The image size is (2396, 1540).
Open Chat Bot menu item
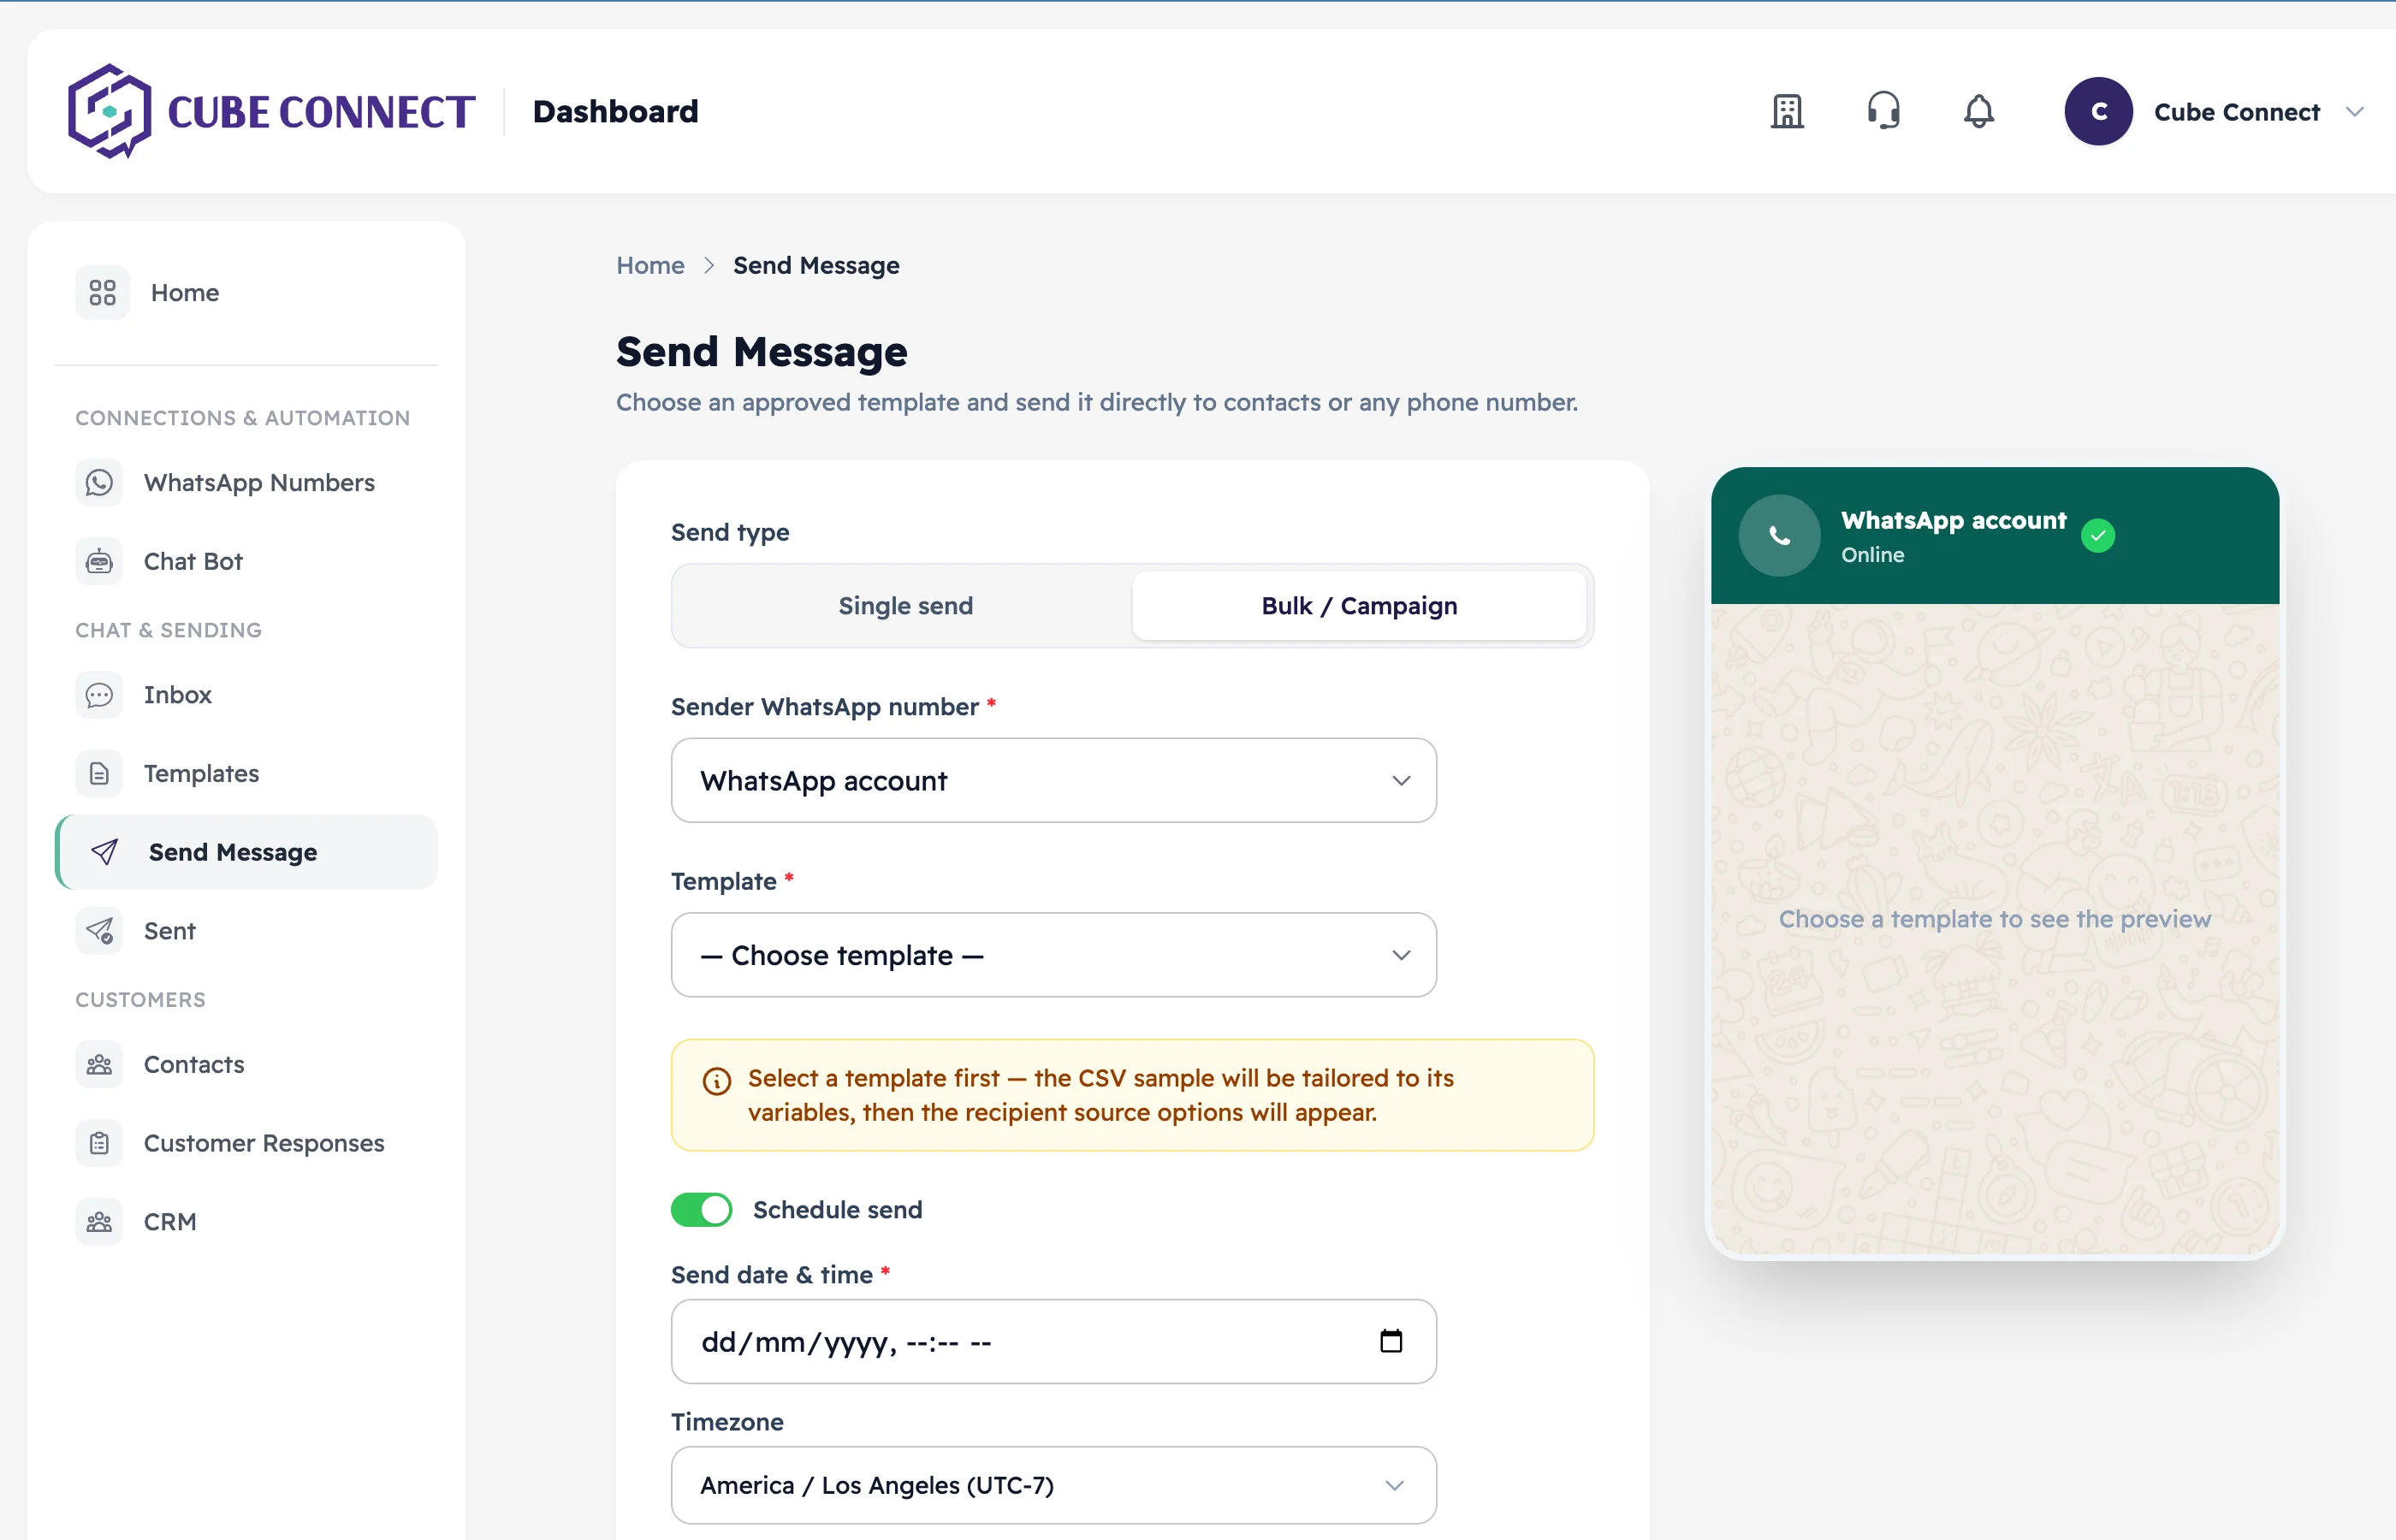[x=246, y=561]
